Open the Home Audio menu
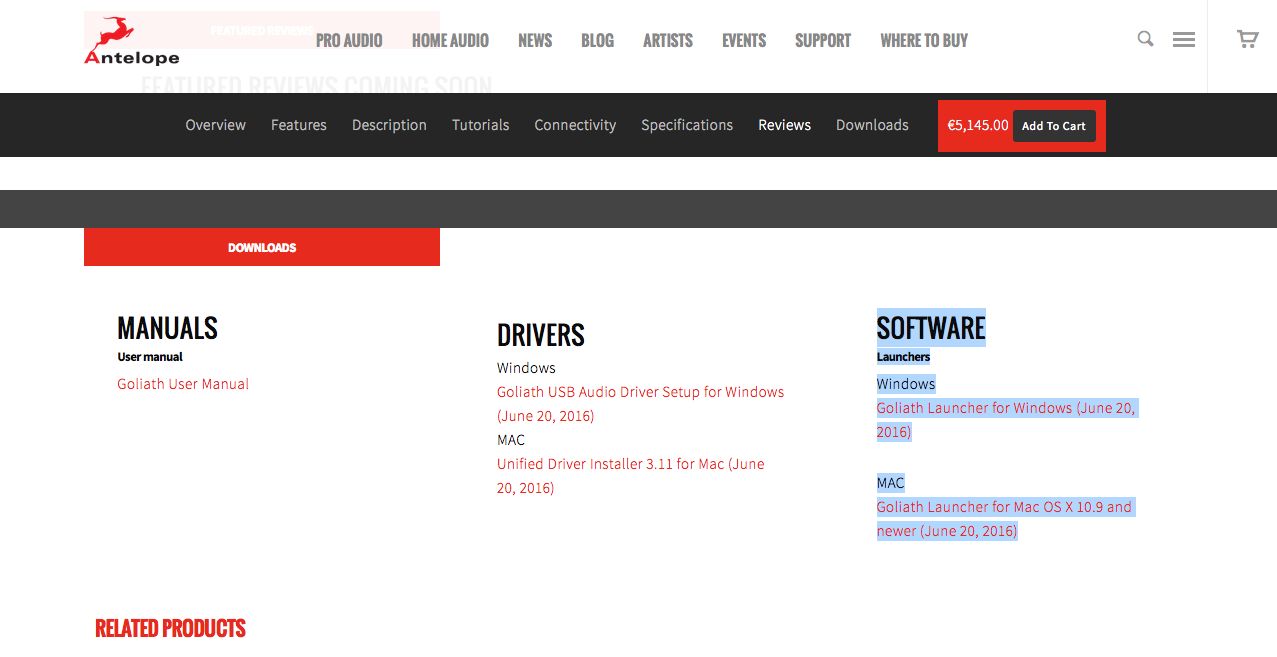Screen dimensions: 1277x657 450,41
